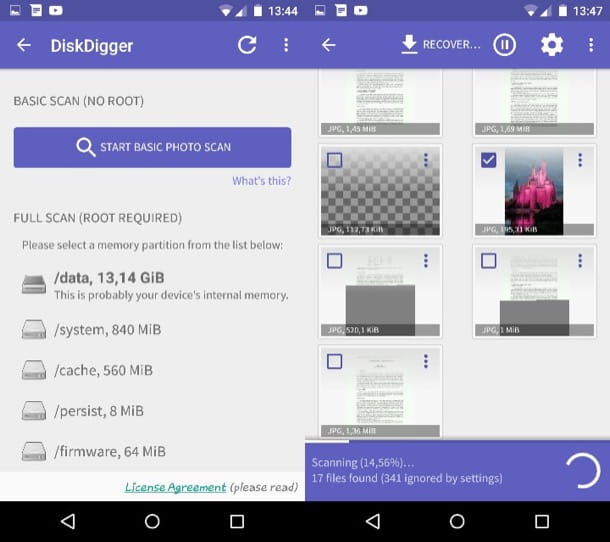Screen dimensions: 610x542
Task: Click the drive icon beside /cache
Action: coord(34,370)
